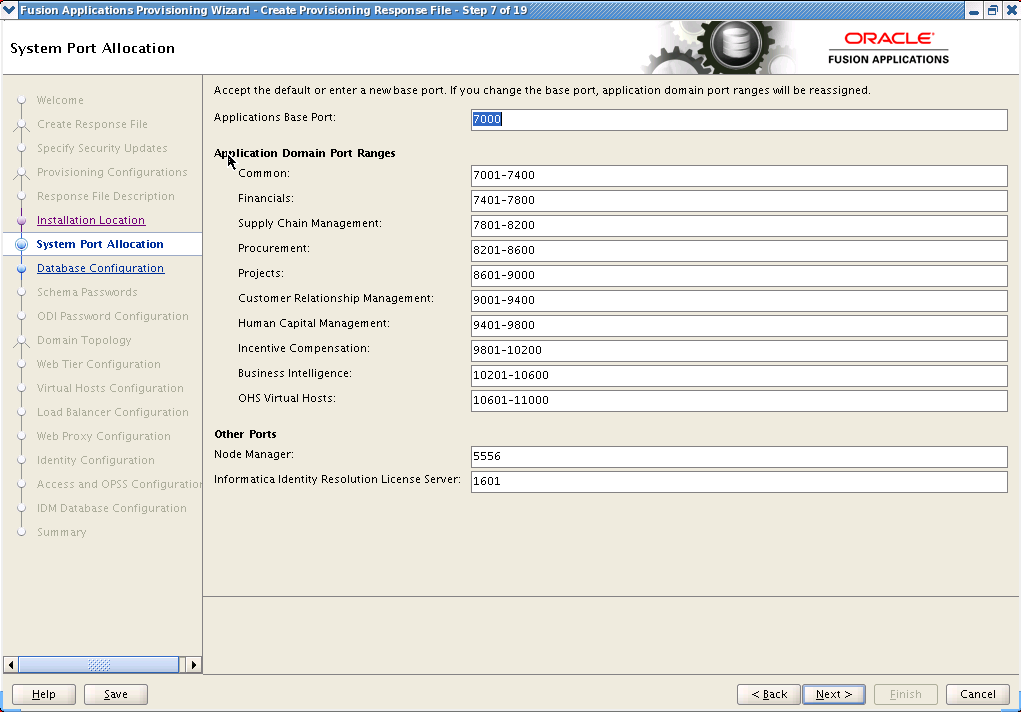
Task: Click the Schema Passwords step label
Action: (87, 292)
